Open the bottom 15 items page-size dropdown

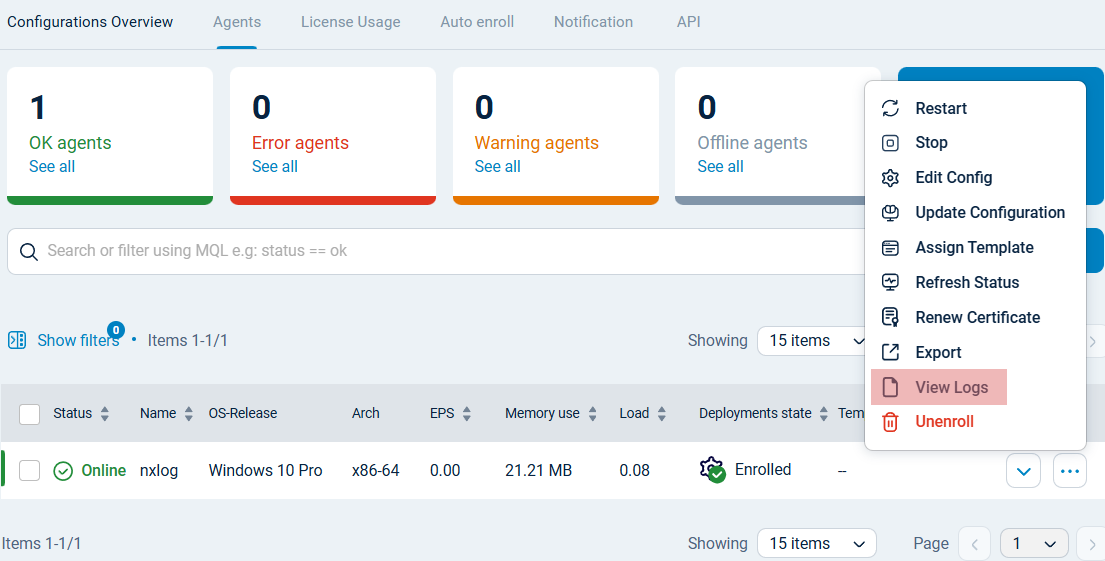click(816, 543)
